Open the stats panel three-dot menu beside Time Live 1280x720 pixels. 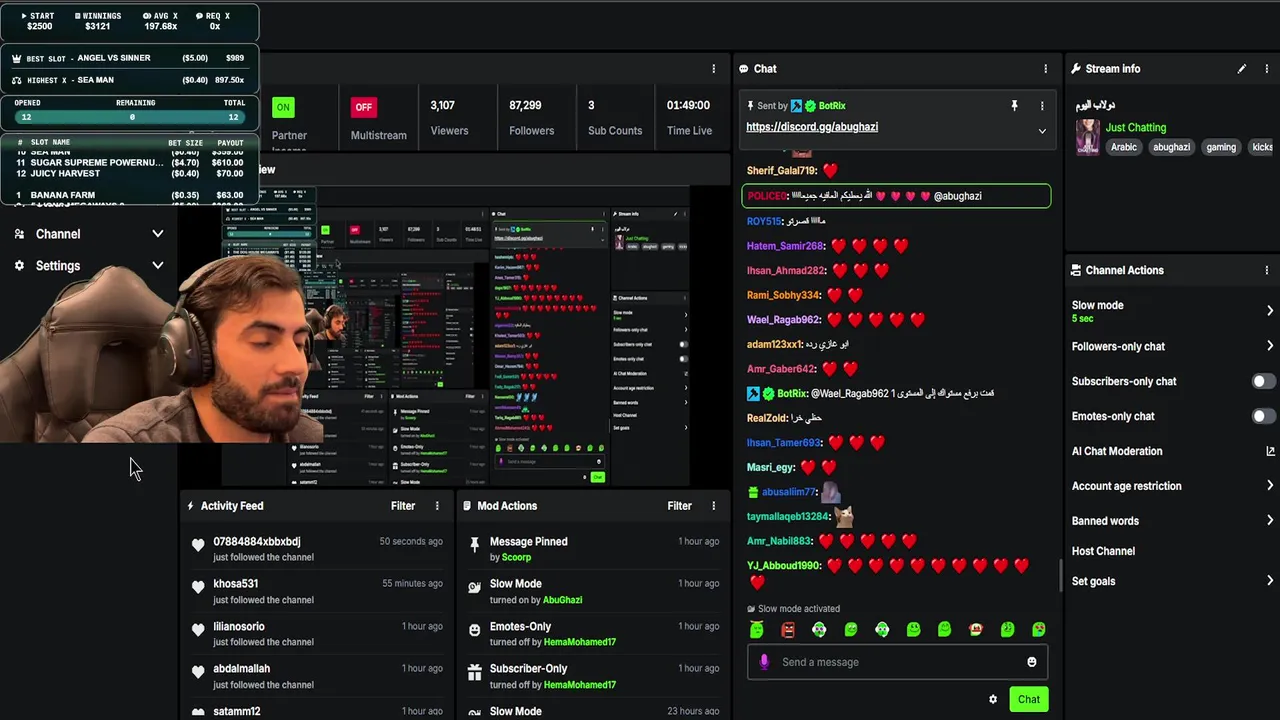[x=713, y=69]
